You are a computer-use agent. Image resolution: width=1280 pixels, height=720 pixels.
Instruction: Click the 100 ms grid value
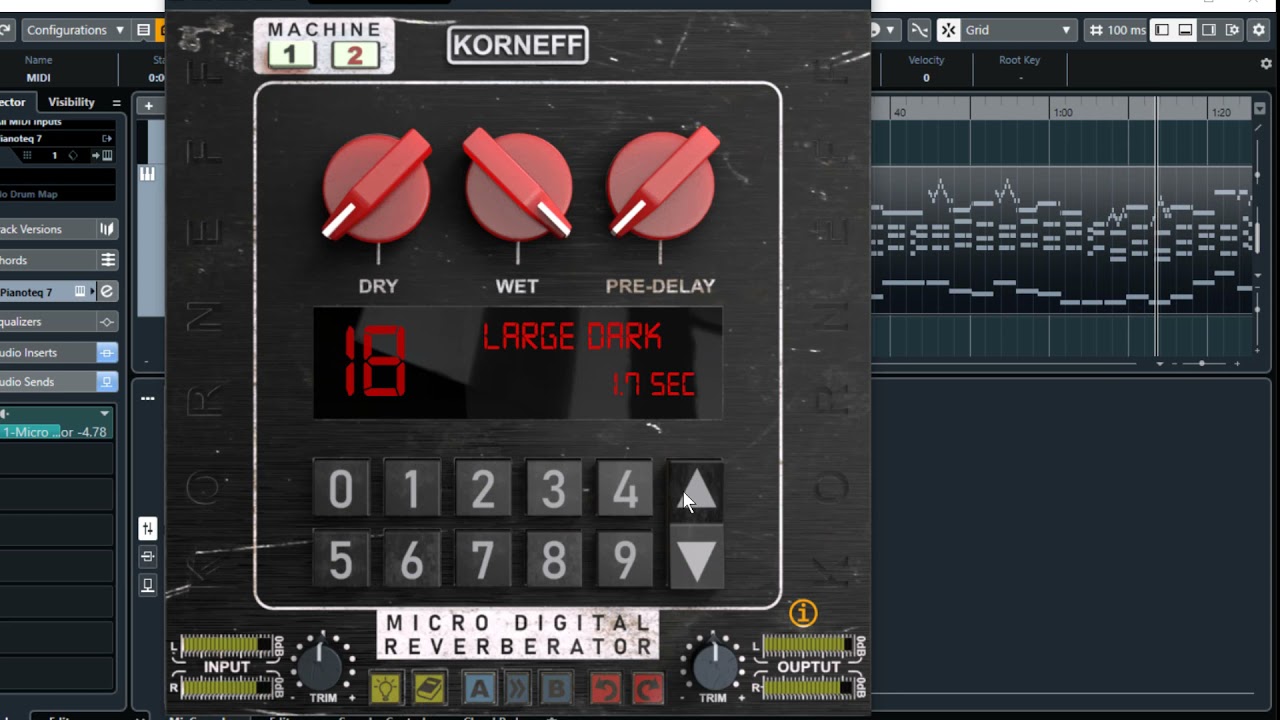coord(1116,30)
